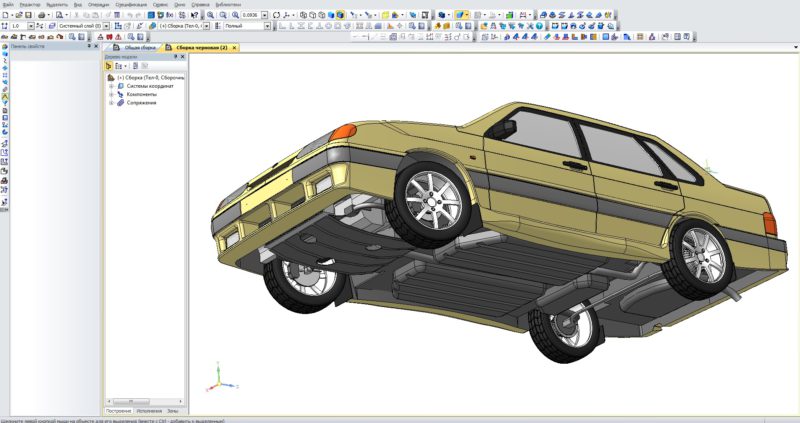Screen dimensions: 800x423
Task: Toggle the pushpin on the model tree panel
Action: (x=174, y=57)
